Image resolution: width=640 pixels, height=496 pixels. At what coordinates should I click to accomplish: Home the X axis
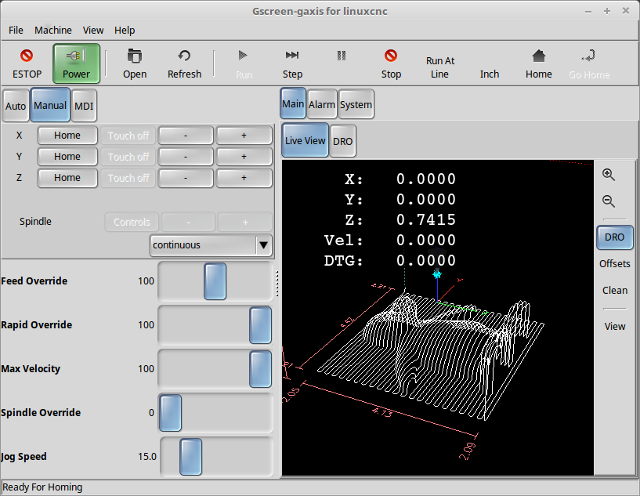67,135
